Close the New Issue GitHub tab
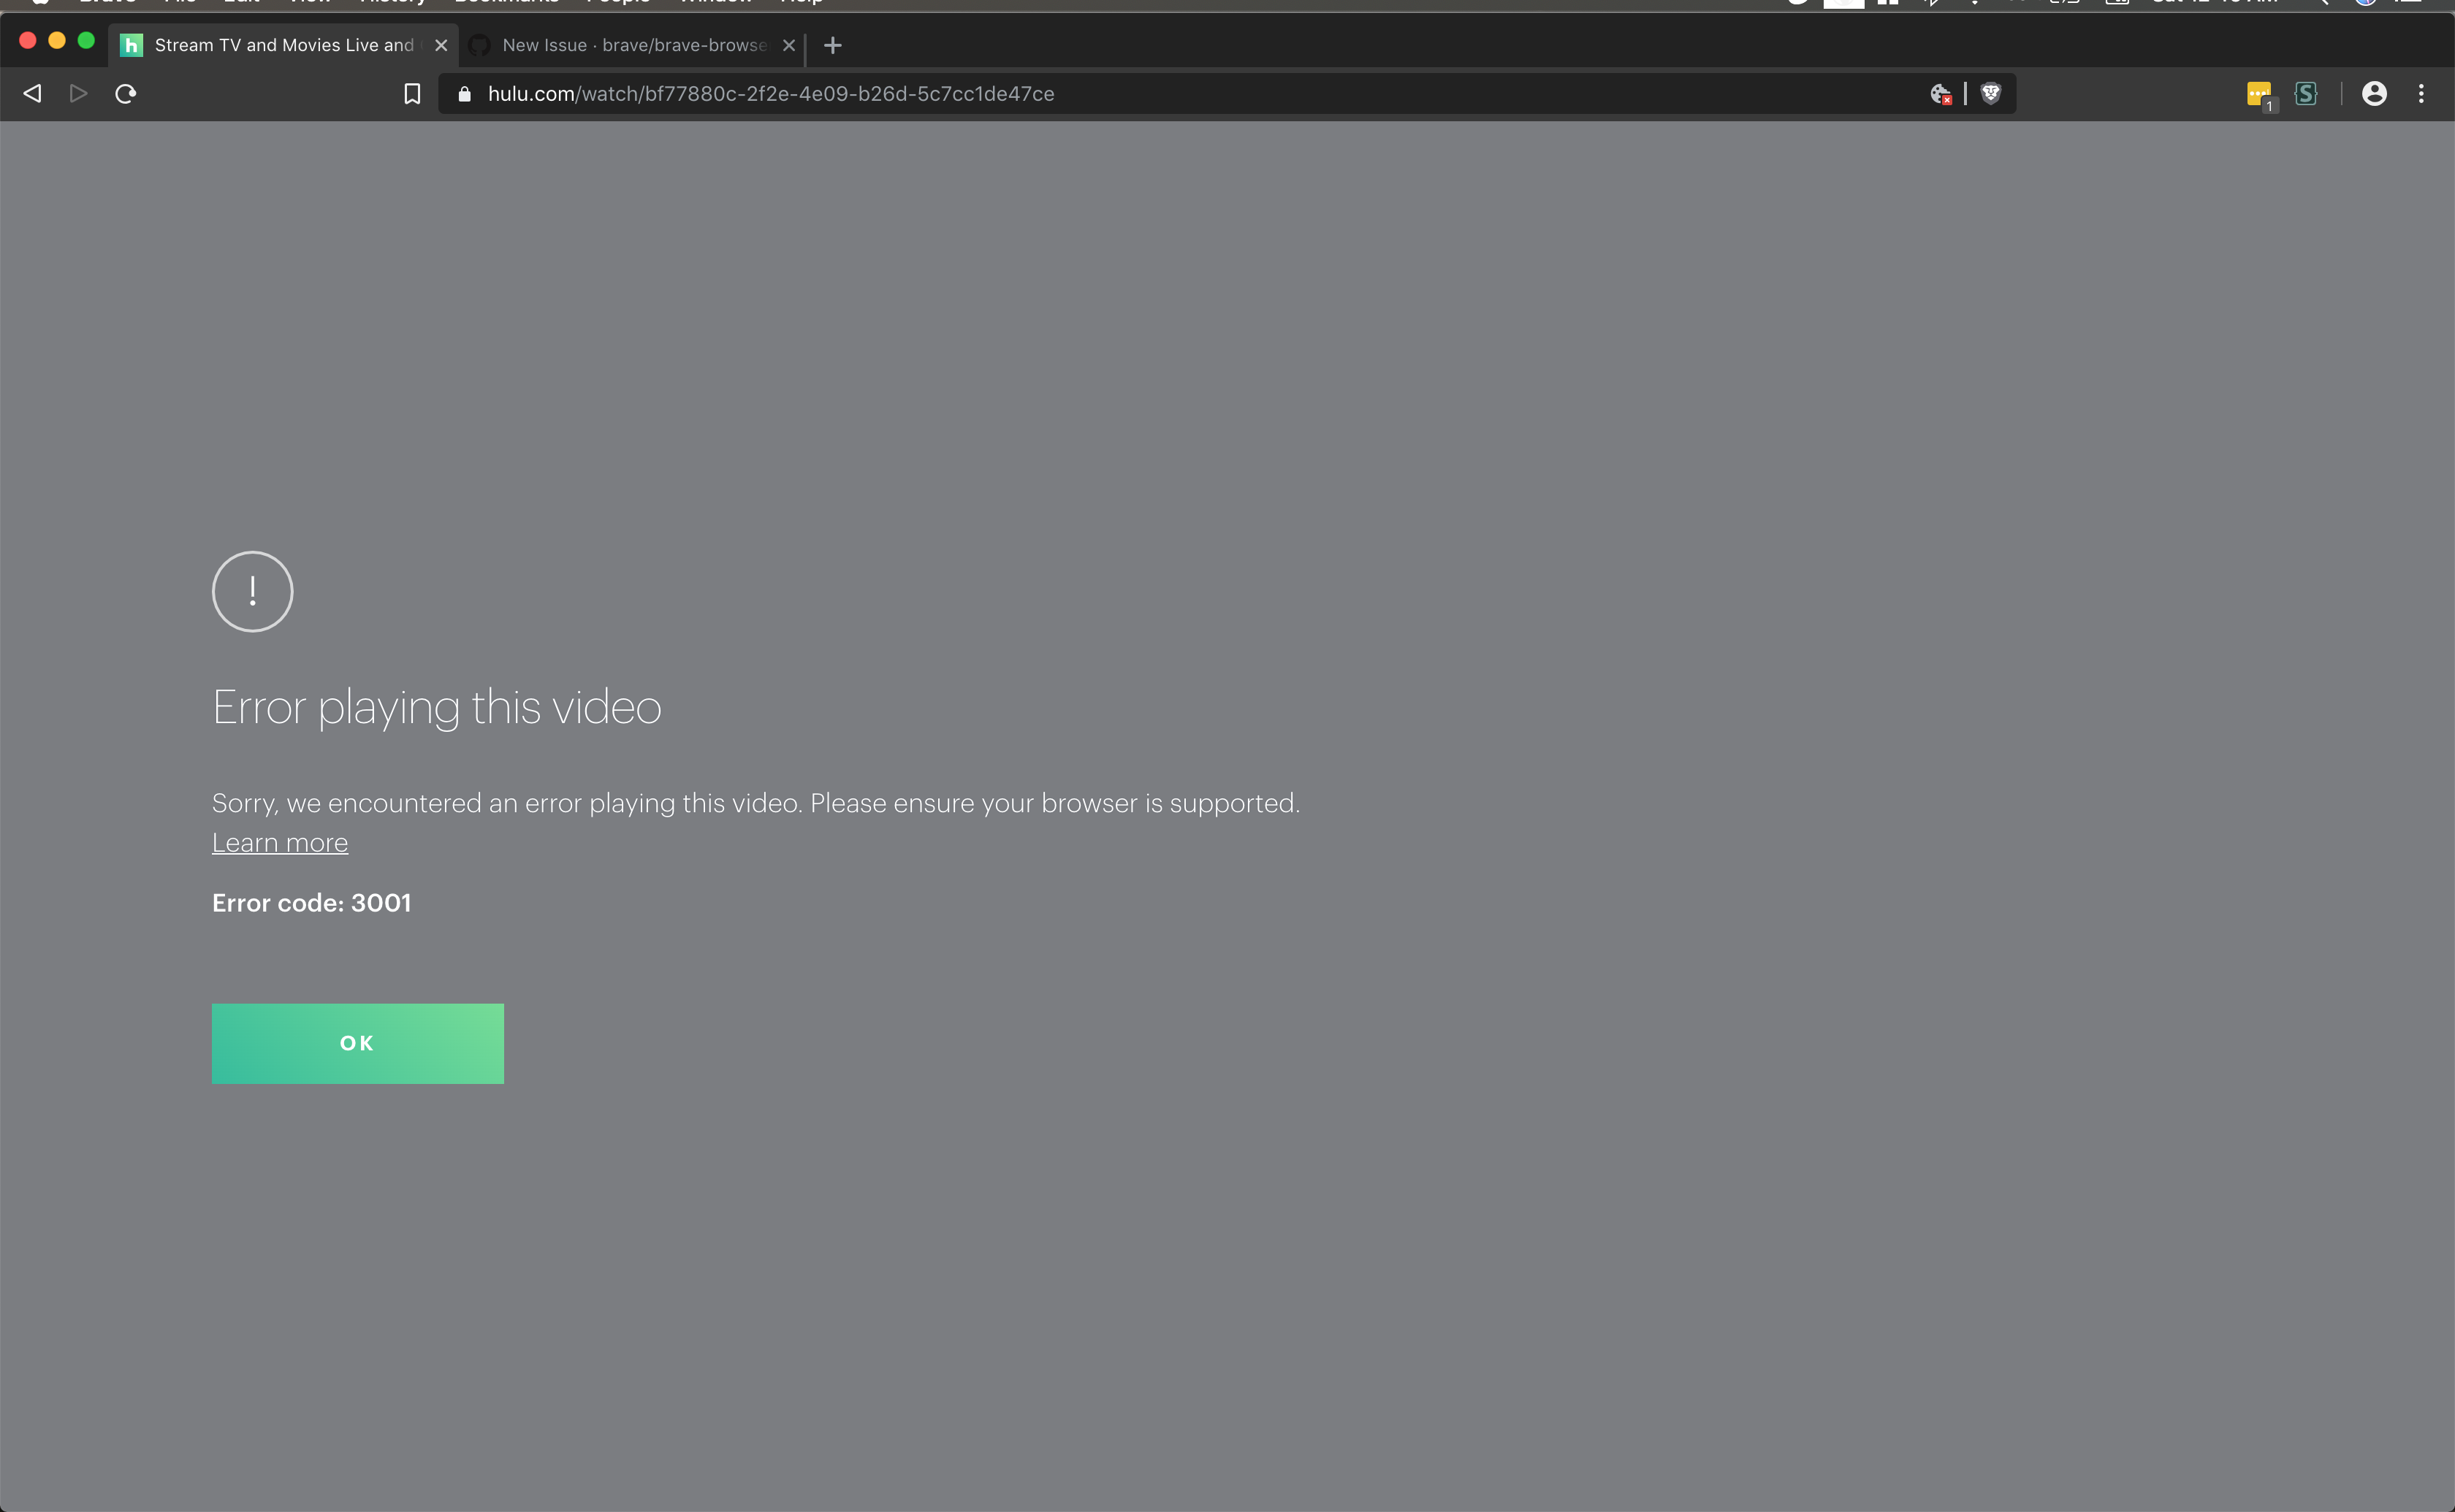The width and height of the screenshot is (2455, 1512). click(789, 45)
